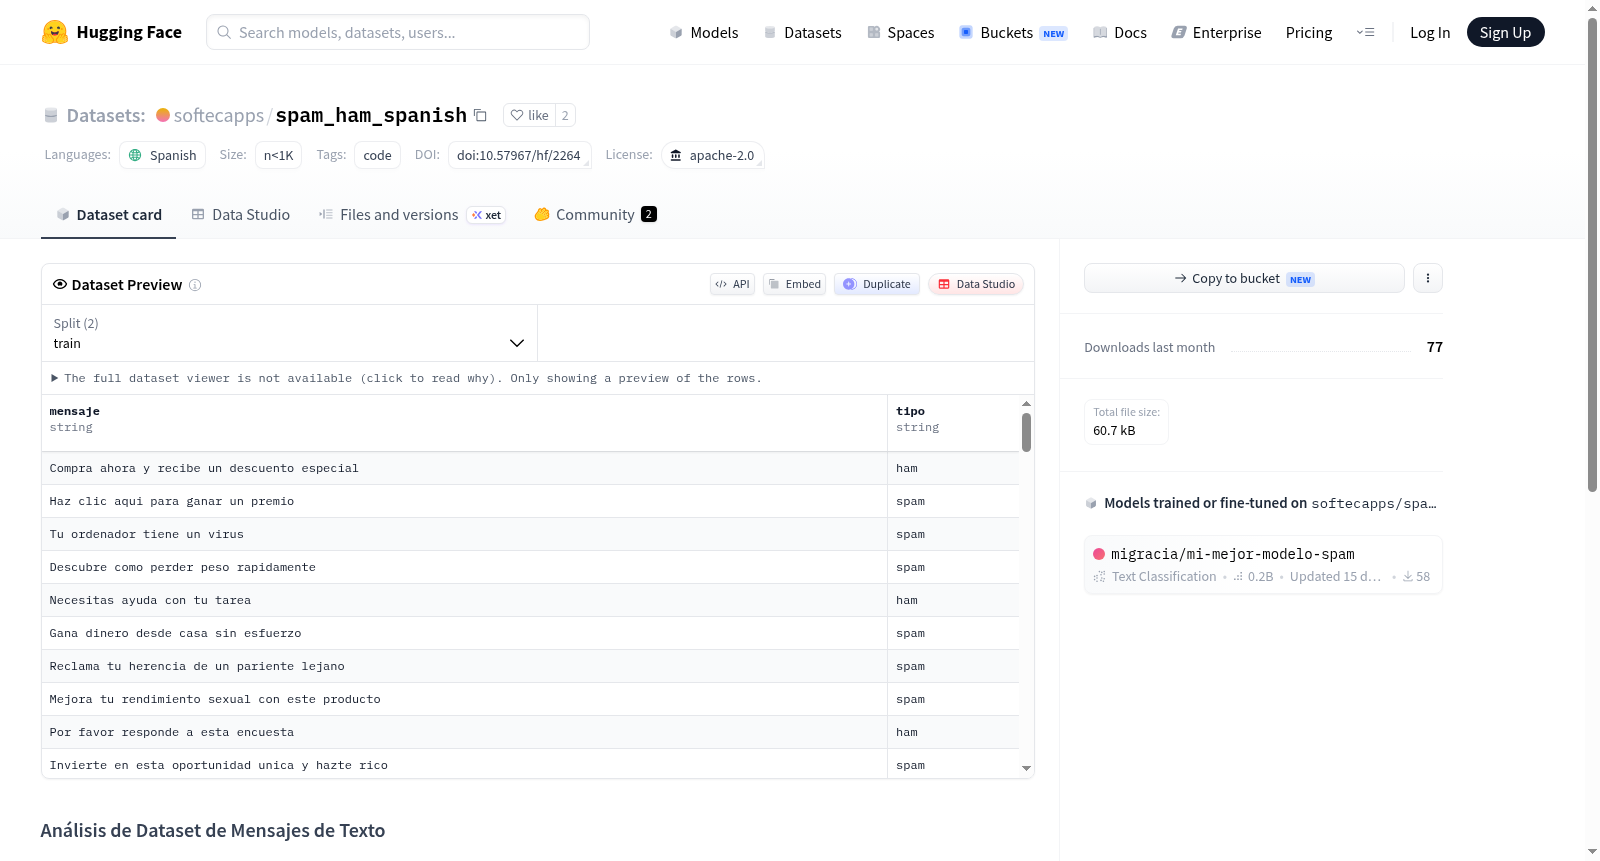This screenshot has height=861, width=1600.
Task: Open the three-dot more options menu
Action: pos(1428,278)
